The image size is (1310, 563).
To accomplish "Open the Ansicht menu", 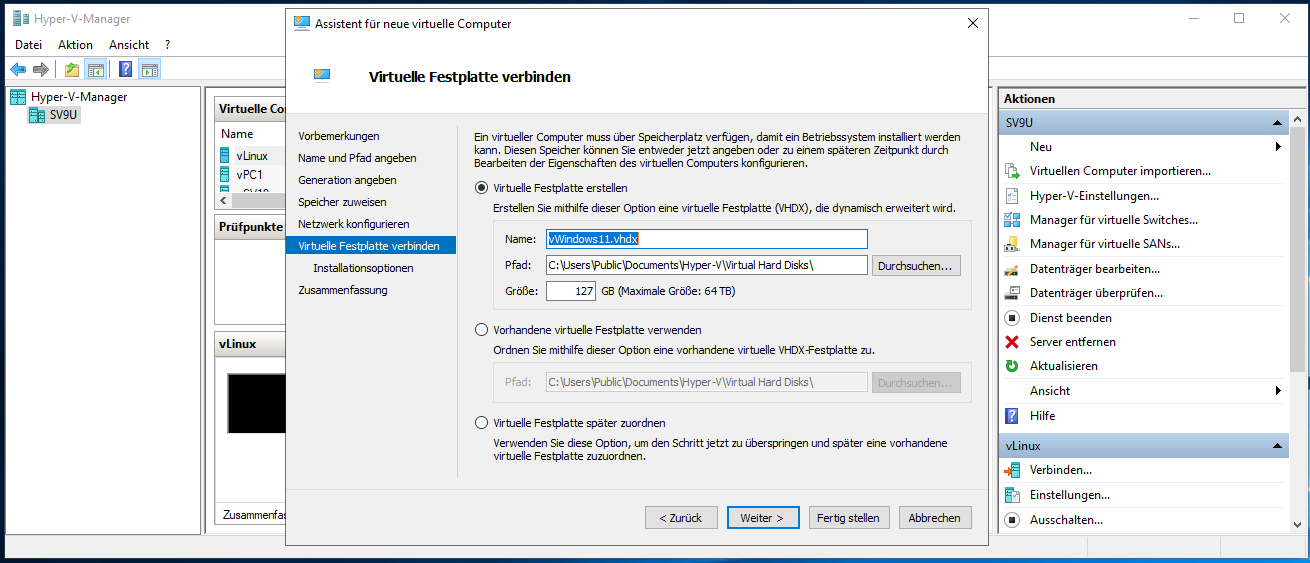I will pos(129,45).
